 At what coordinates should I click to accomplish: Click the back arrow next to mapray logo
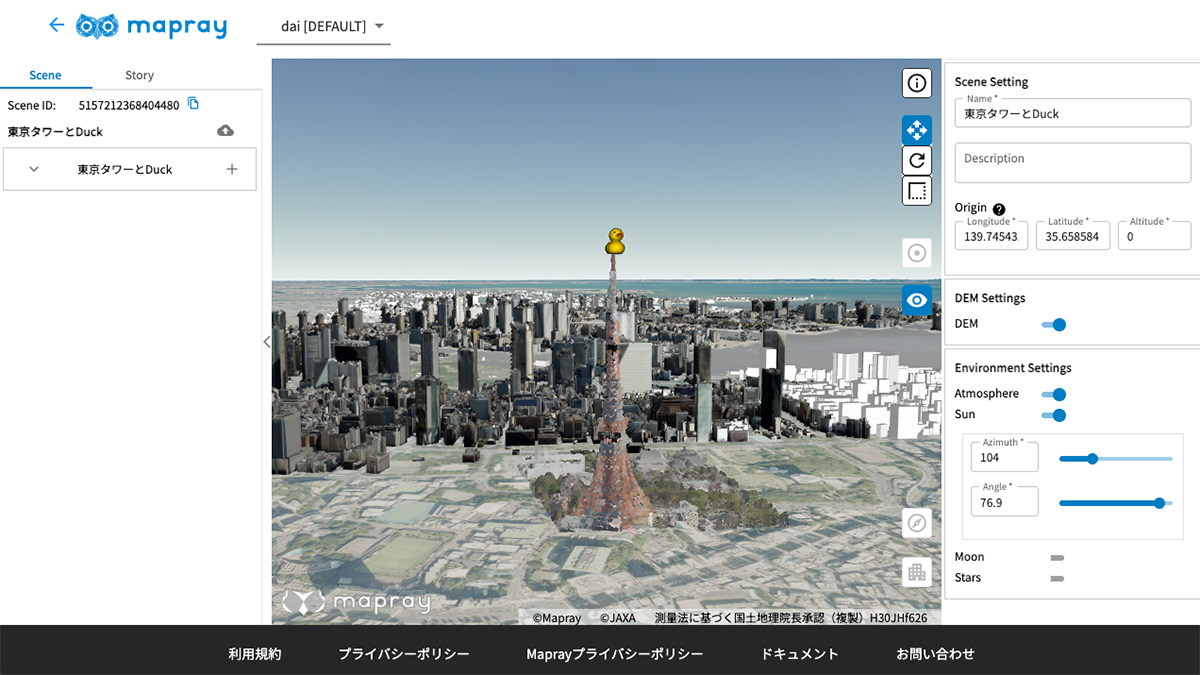coord(56,25)
